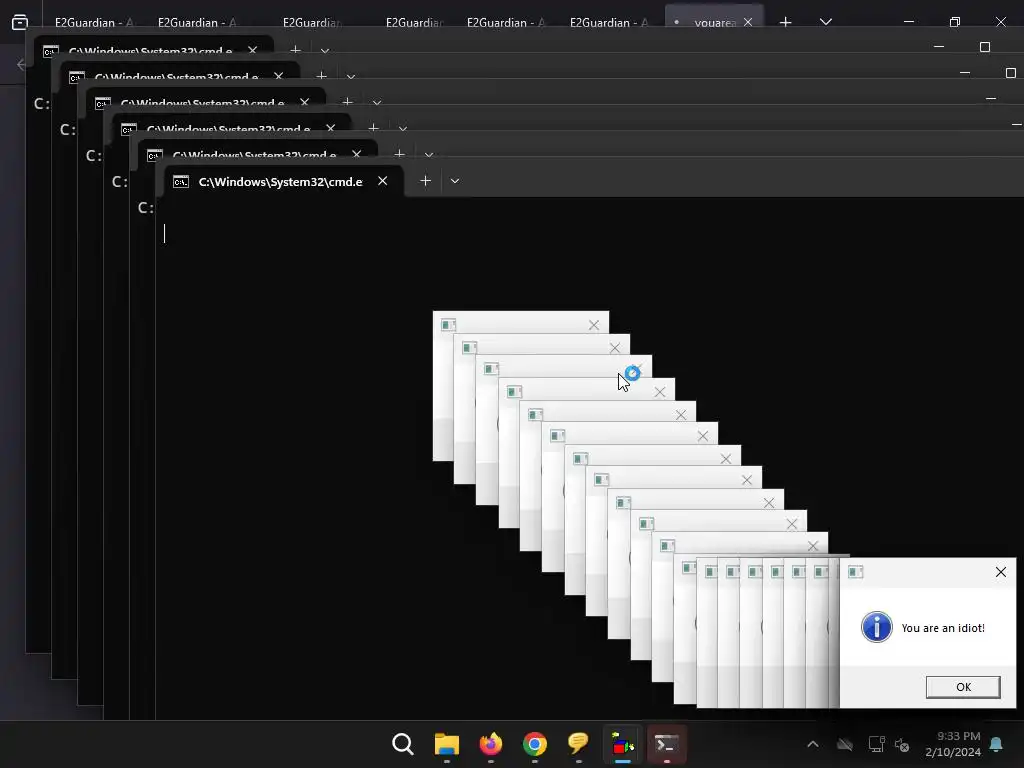Click the crossed-out cloud icon in the tray
This screenshot has width=1024, height=768.
point(845,744)
